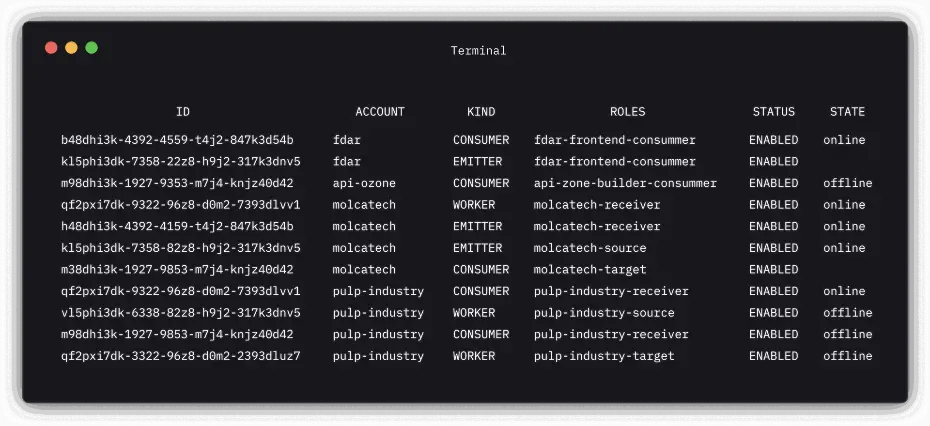Click the pulp-industry-source role entry
The width and height of the screenshot is (930, 426).
(x=604, y=313)
